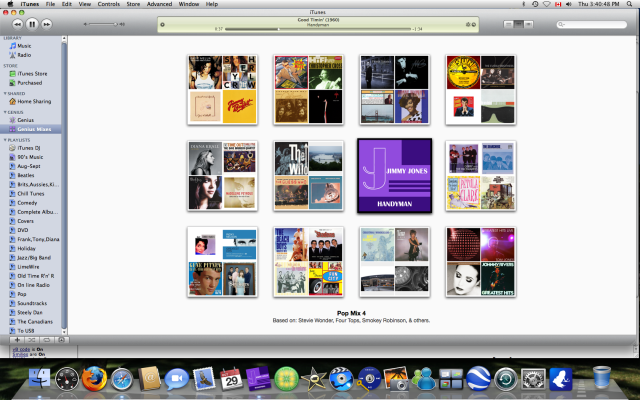
Task: Play the mix with the Sun Records label
Action: [x=481, y=90]
